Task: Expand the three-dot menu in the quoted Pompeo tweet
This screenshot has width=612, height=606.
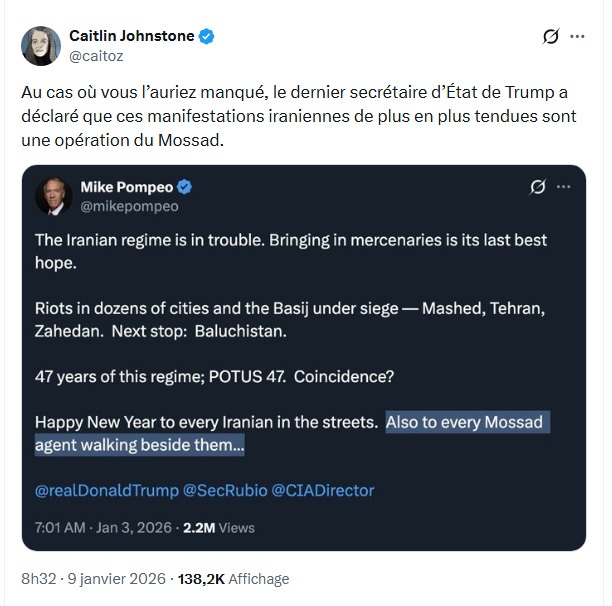Action: pyautogui.click(x=564, y=187)
